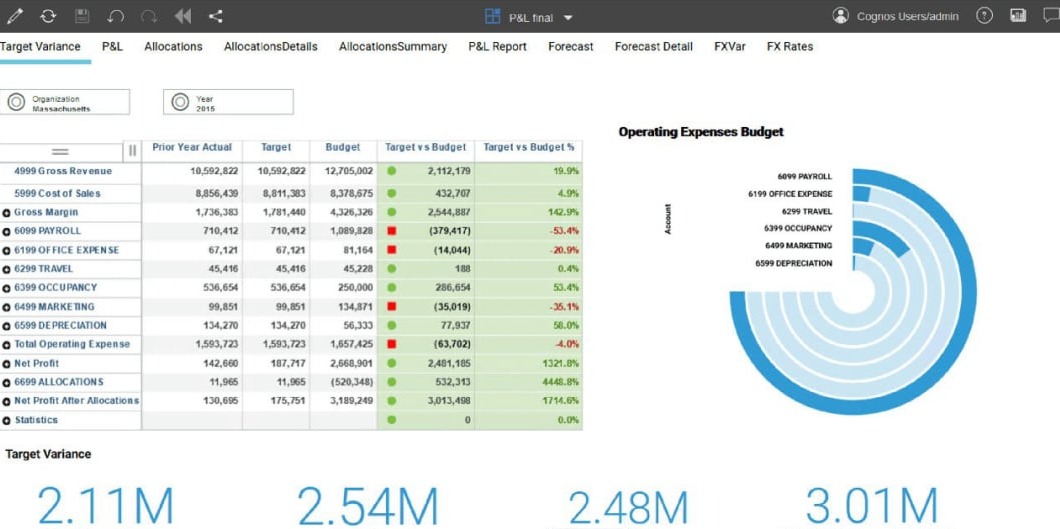Click the pencil edit mode icon
Viewport: 1060px width, 529px height.
15,16
